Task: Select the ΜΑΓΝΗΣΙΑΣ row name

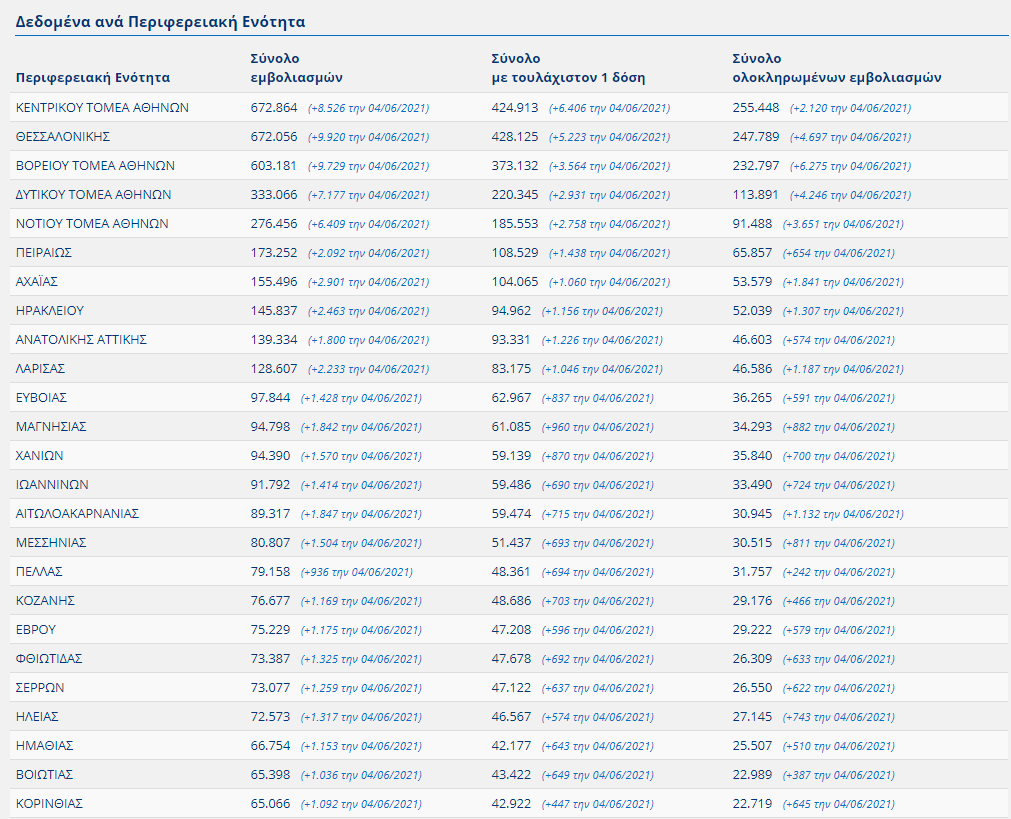Action: [x=51, y=427]
